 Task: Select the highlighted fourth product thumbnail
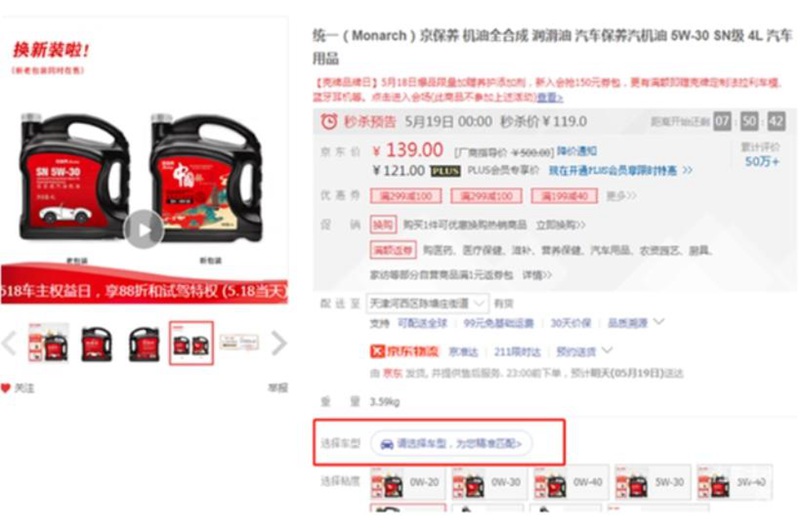[191, 343]
